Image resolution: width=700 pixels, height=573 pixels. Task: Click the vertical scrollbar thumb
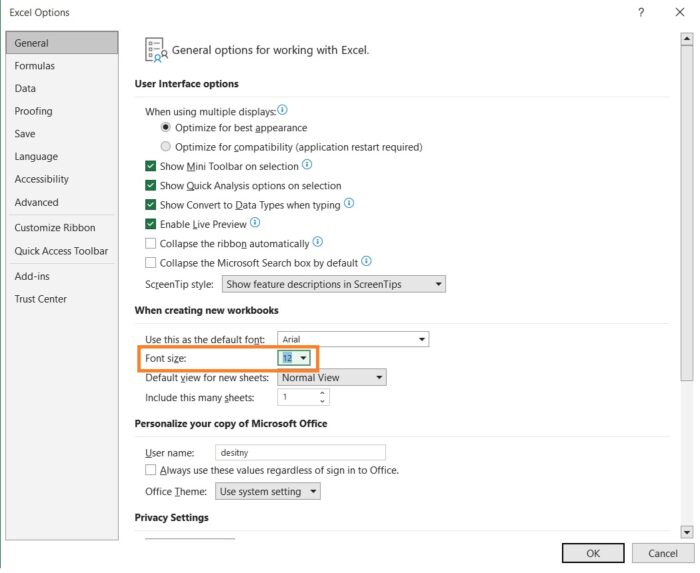[x=687, y=213]
